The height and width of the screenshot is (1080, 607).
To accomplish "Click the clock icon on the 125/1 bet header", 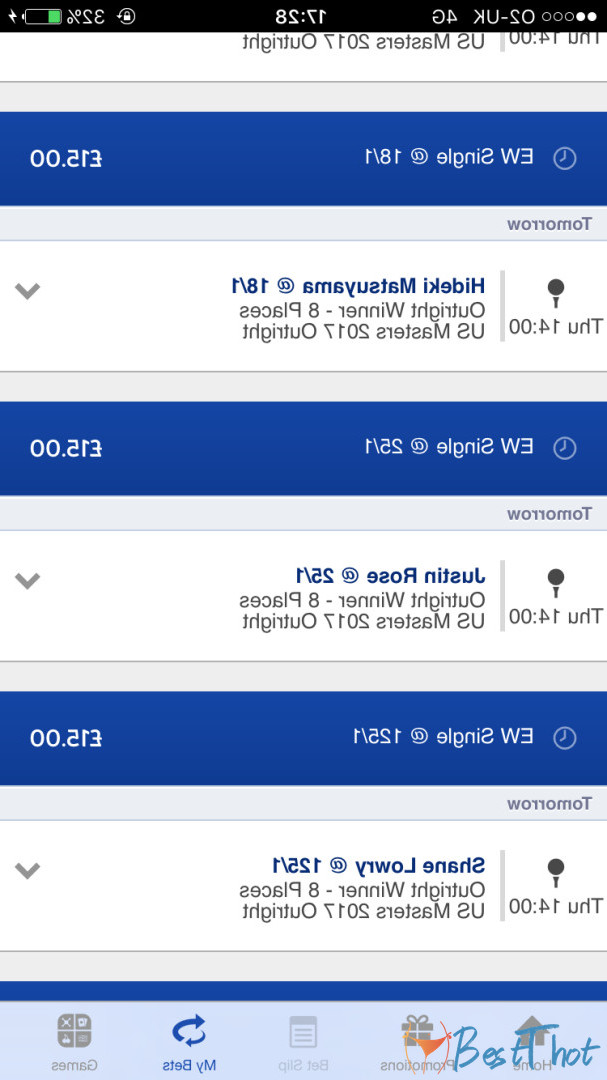I will click(565, 738).
